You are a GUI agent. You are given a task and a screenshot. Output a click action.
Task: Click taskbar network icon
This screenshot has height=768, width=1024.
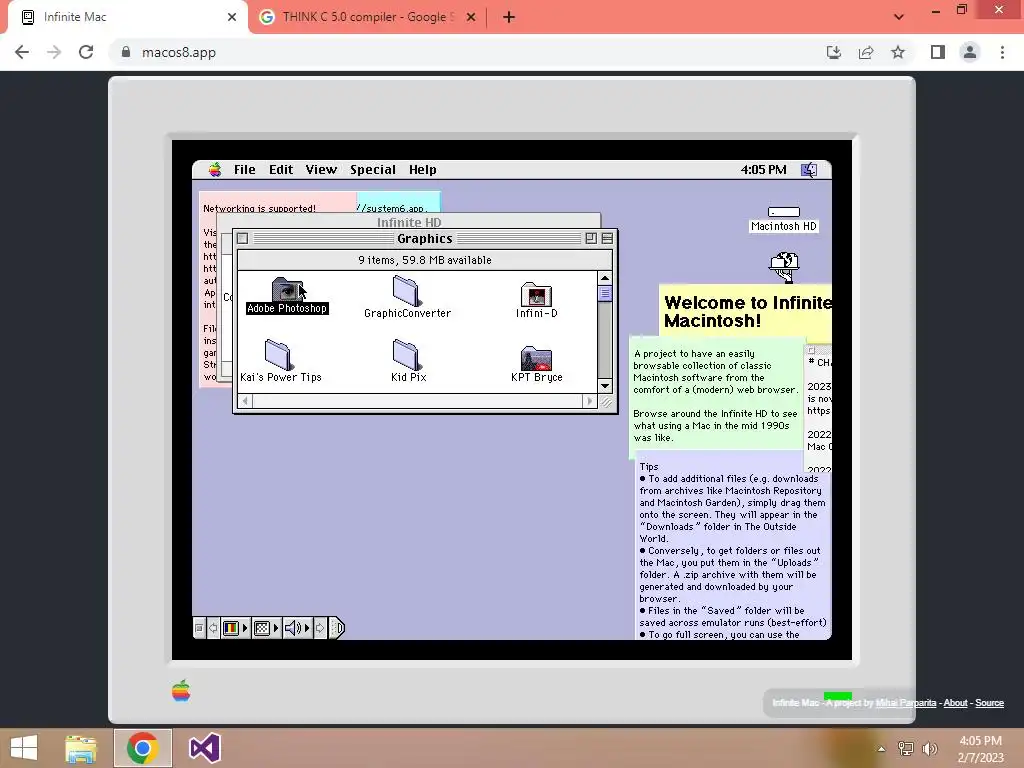[x=905, y=749]
